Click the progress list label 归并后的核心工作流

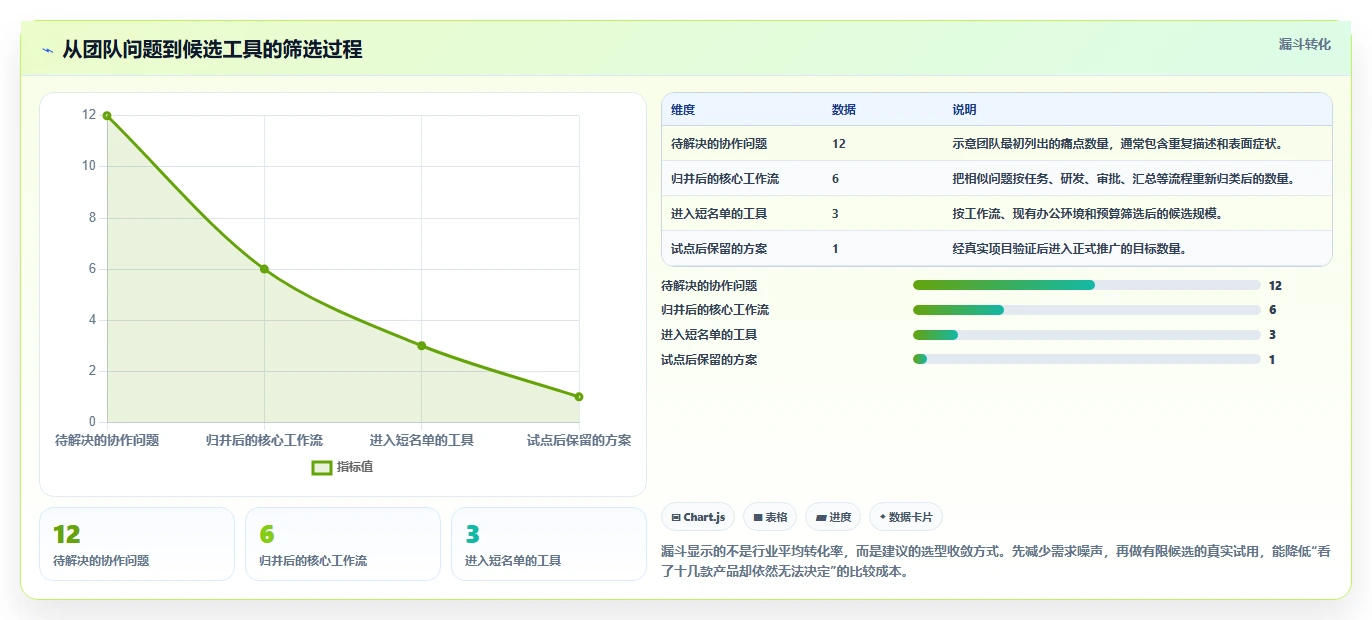[715, 310]
